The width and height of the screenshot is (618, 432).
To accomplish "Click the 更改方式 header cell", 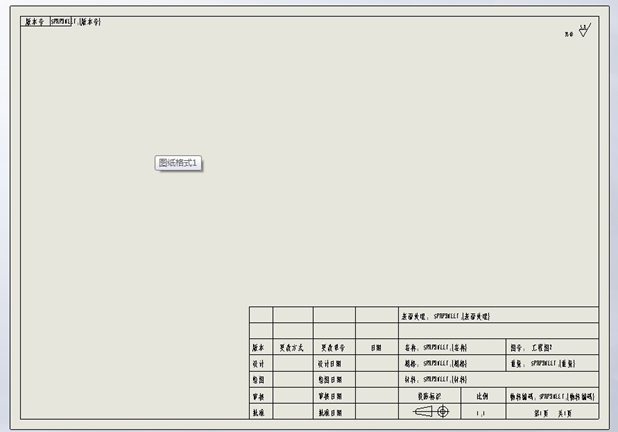I will [292, 348].
